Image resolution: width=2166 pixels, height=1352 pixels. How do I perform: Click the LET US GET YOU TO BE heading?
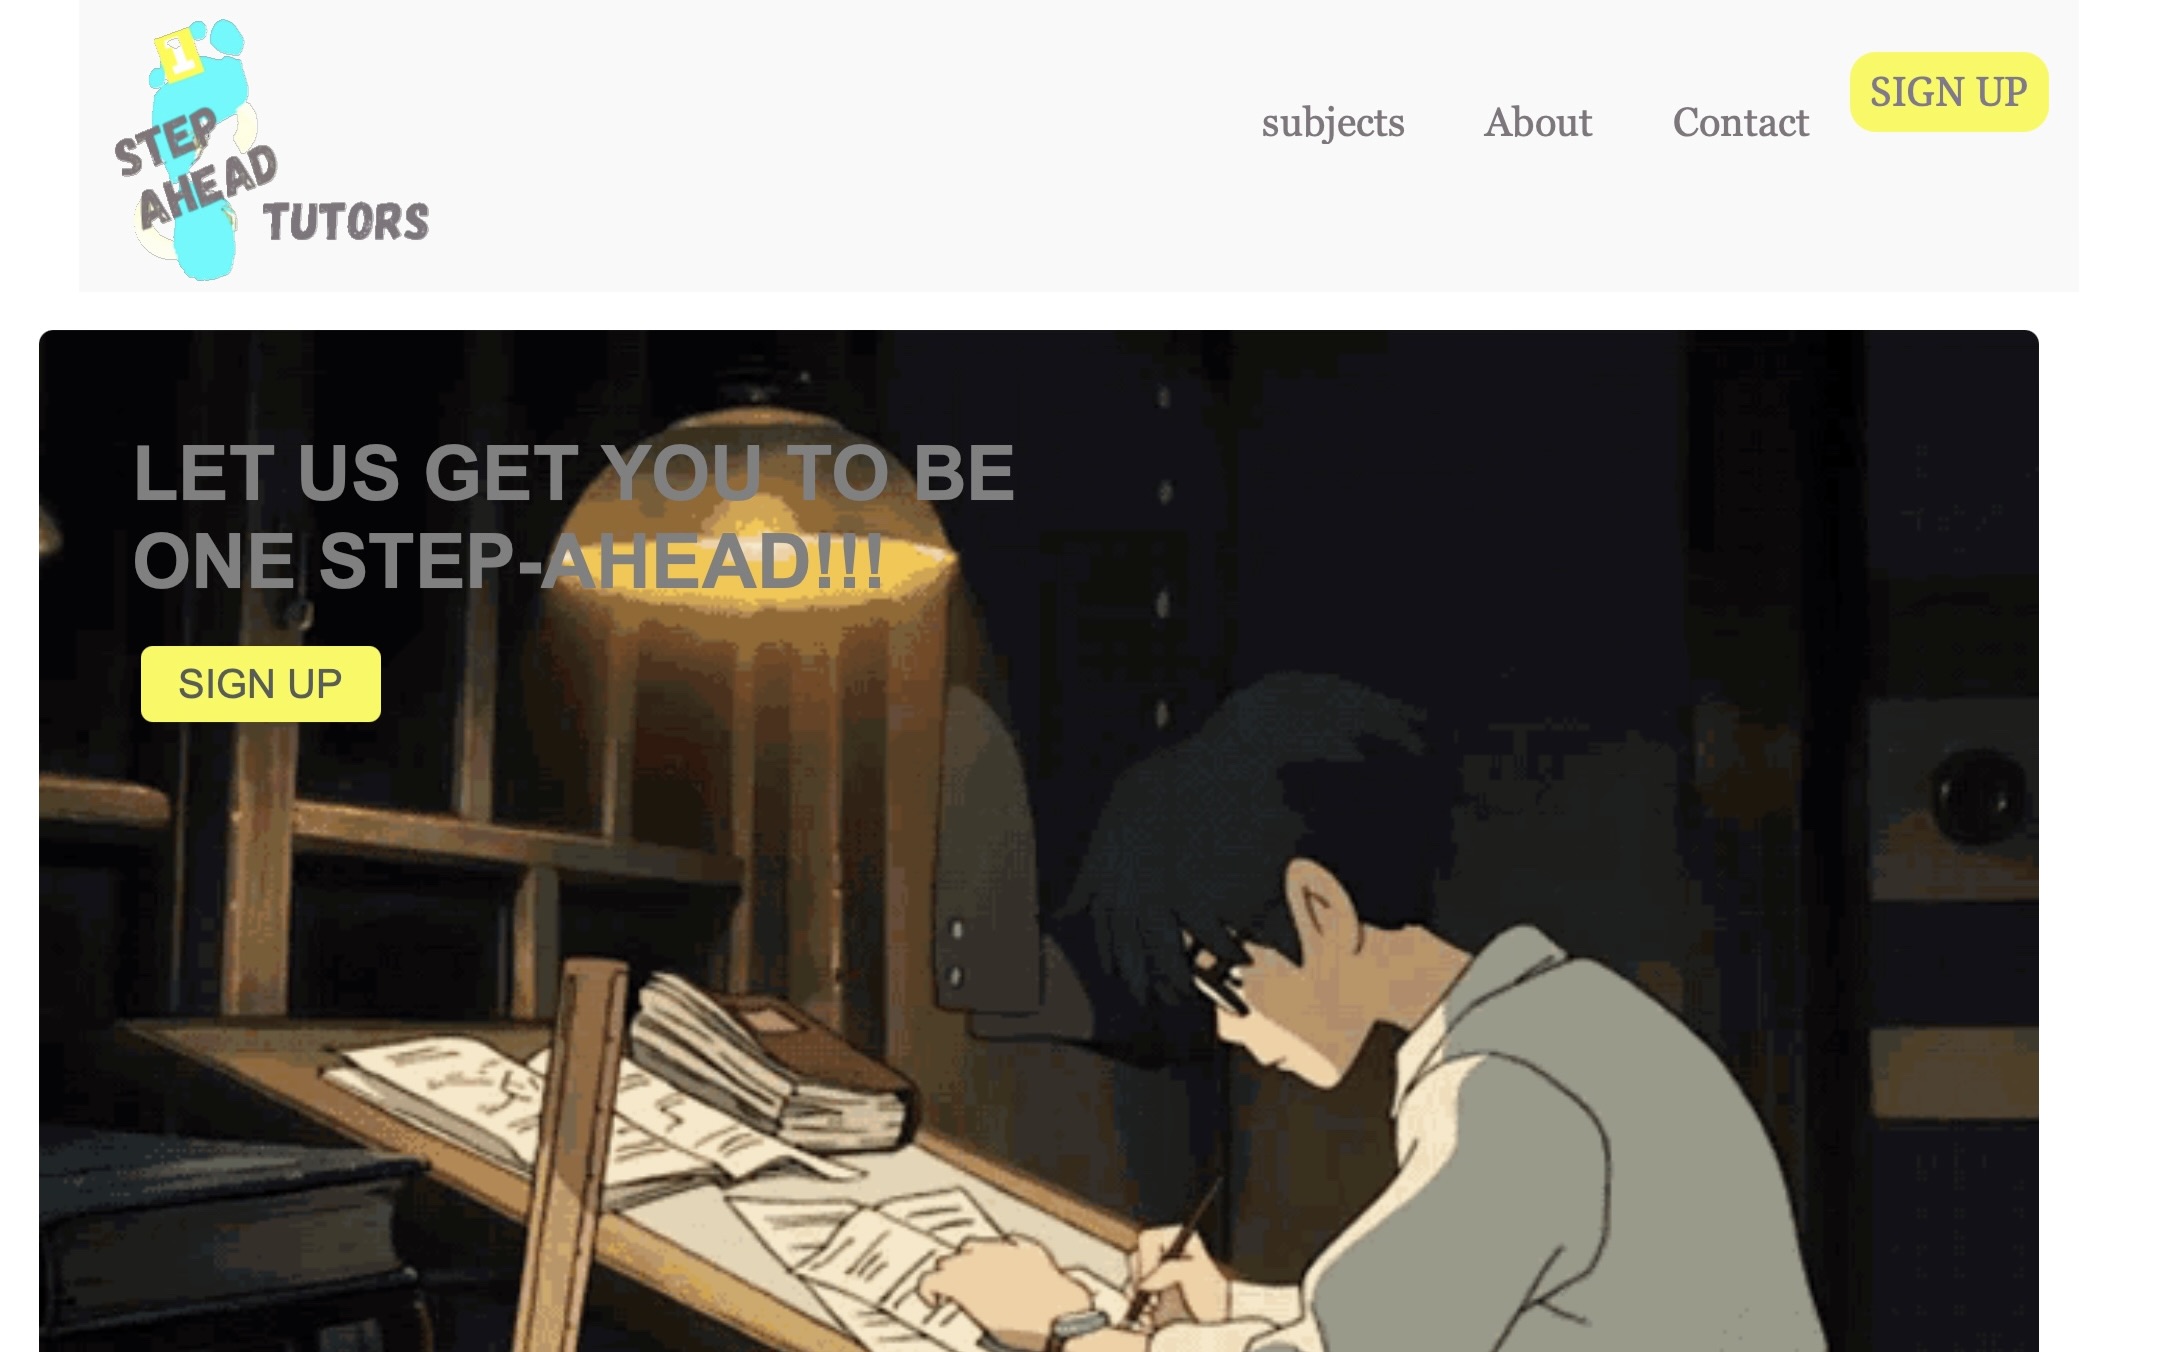click(574, 473)
